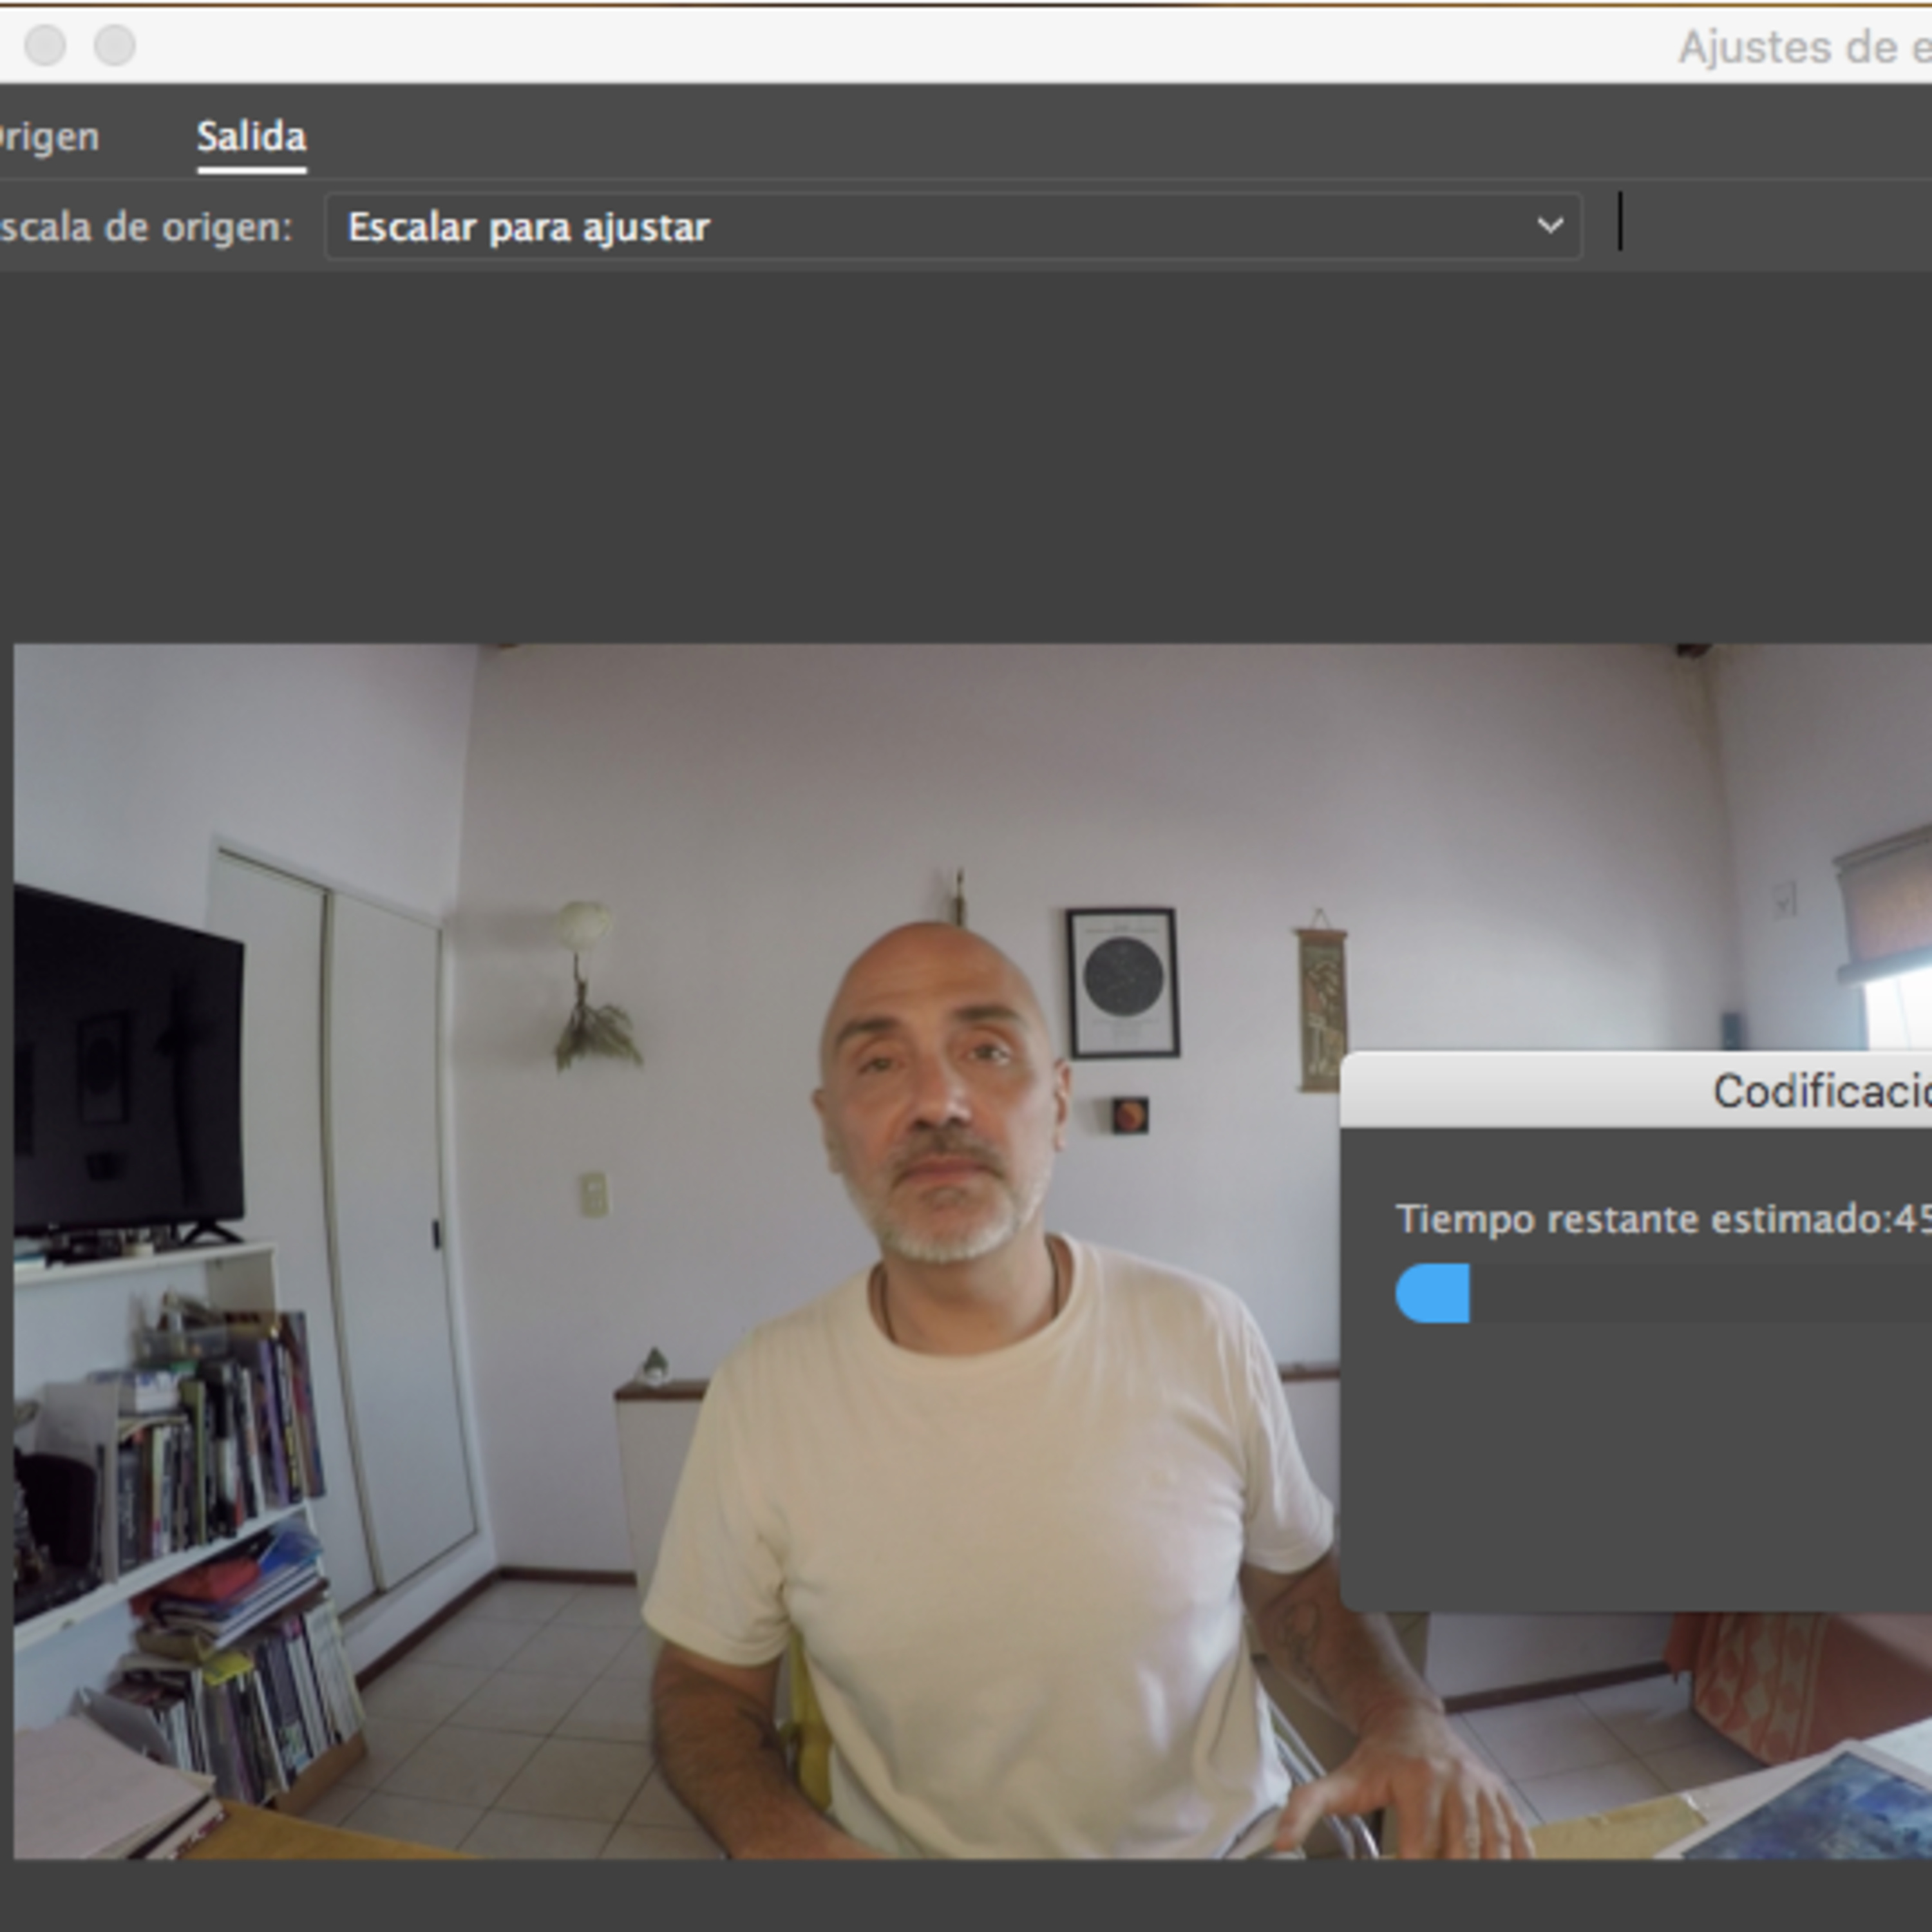Click the Escala de origen label
1932x1932 pixels.
pos(145,228)
